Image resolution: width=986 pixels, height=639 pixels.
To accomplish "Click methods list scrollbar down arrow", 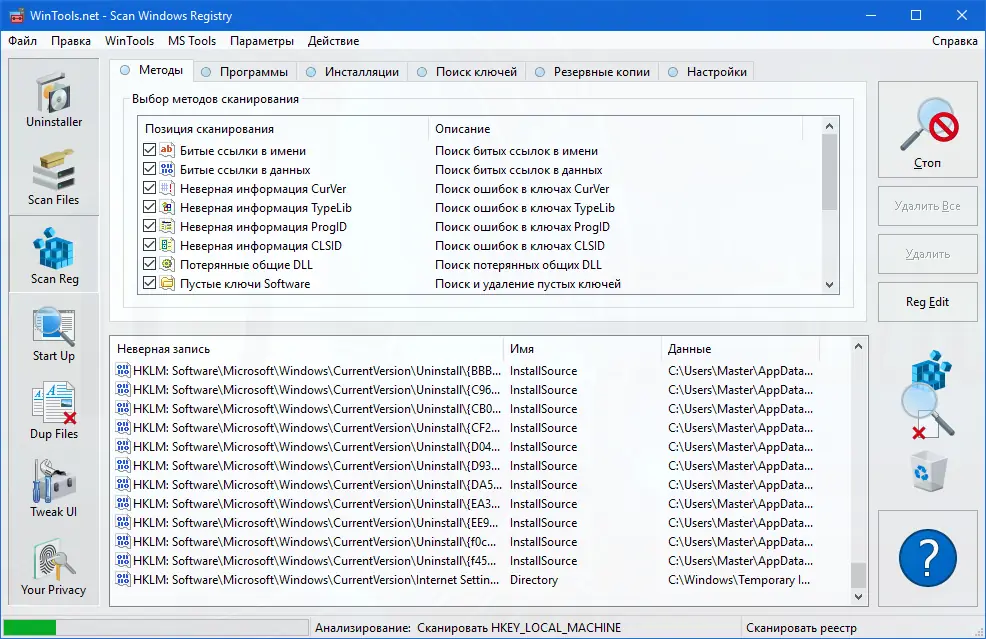I will (829, 285).
